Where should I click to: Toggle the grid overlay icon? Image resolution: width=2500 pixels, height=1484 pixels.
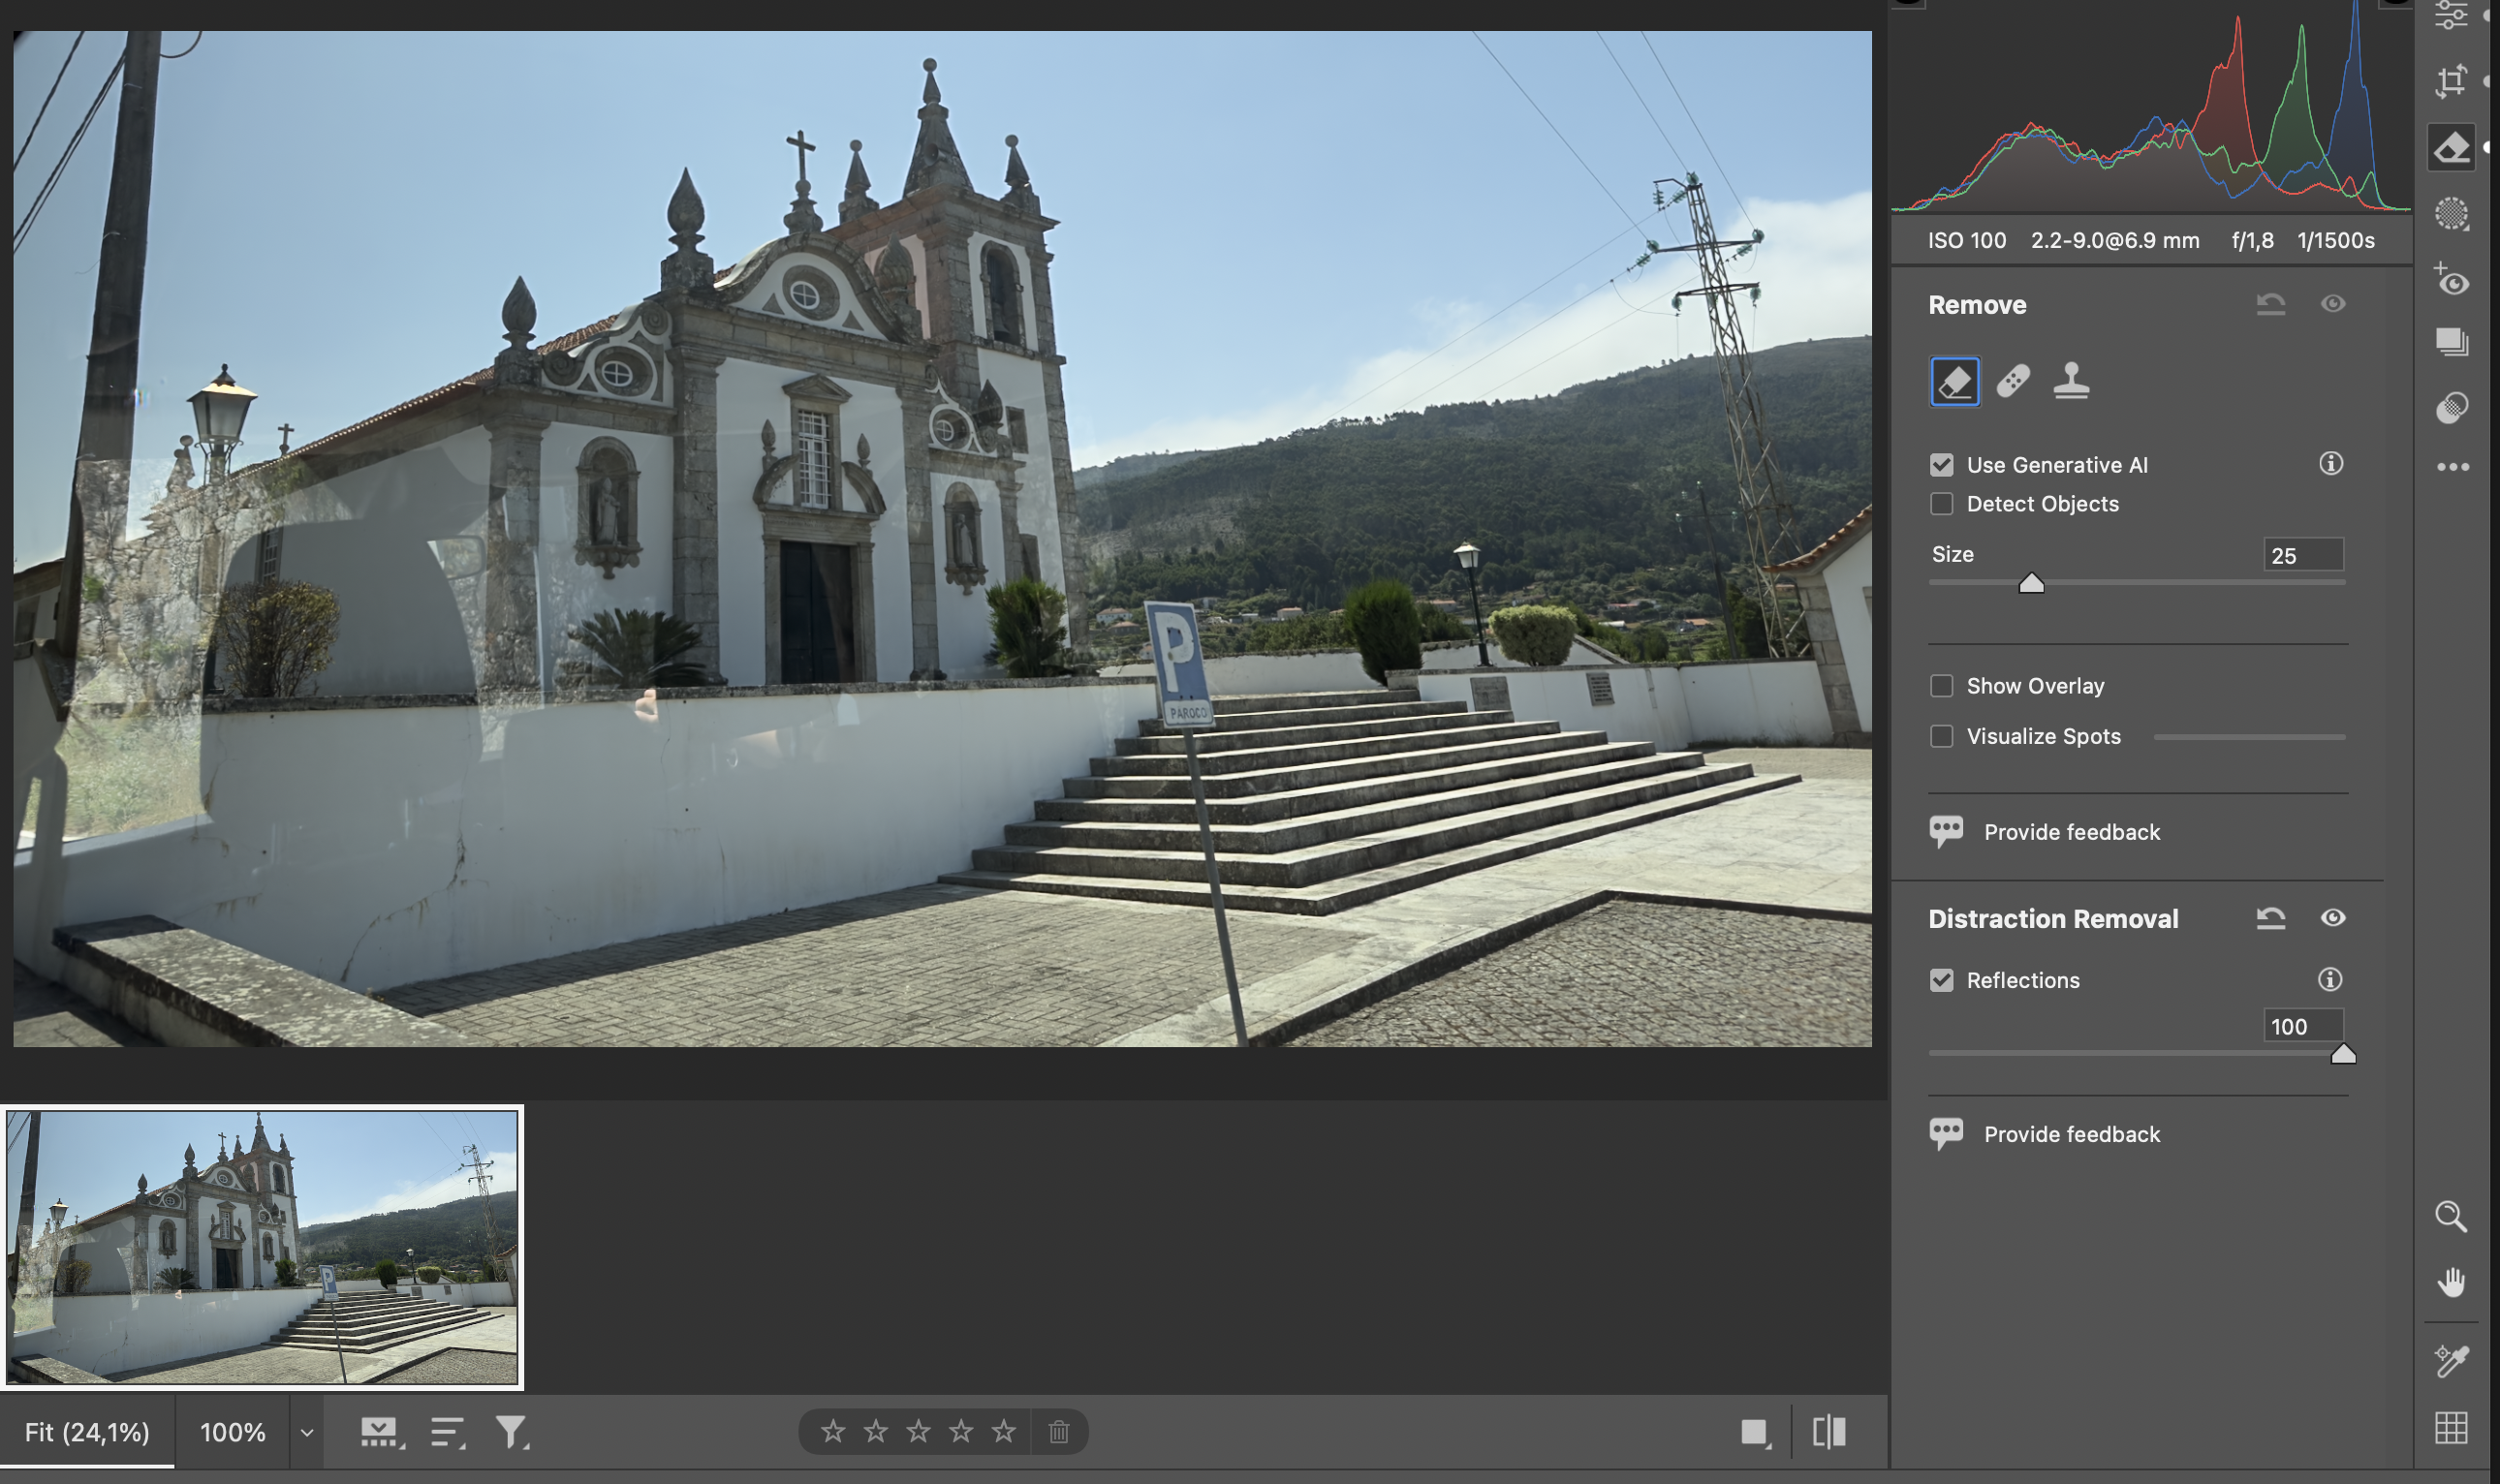[x=2450, y=1427]
